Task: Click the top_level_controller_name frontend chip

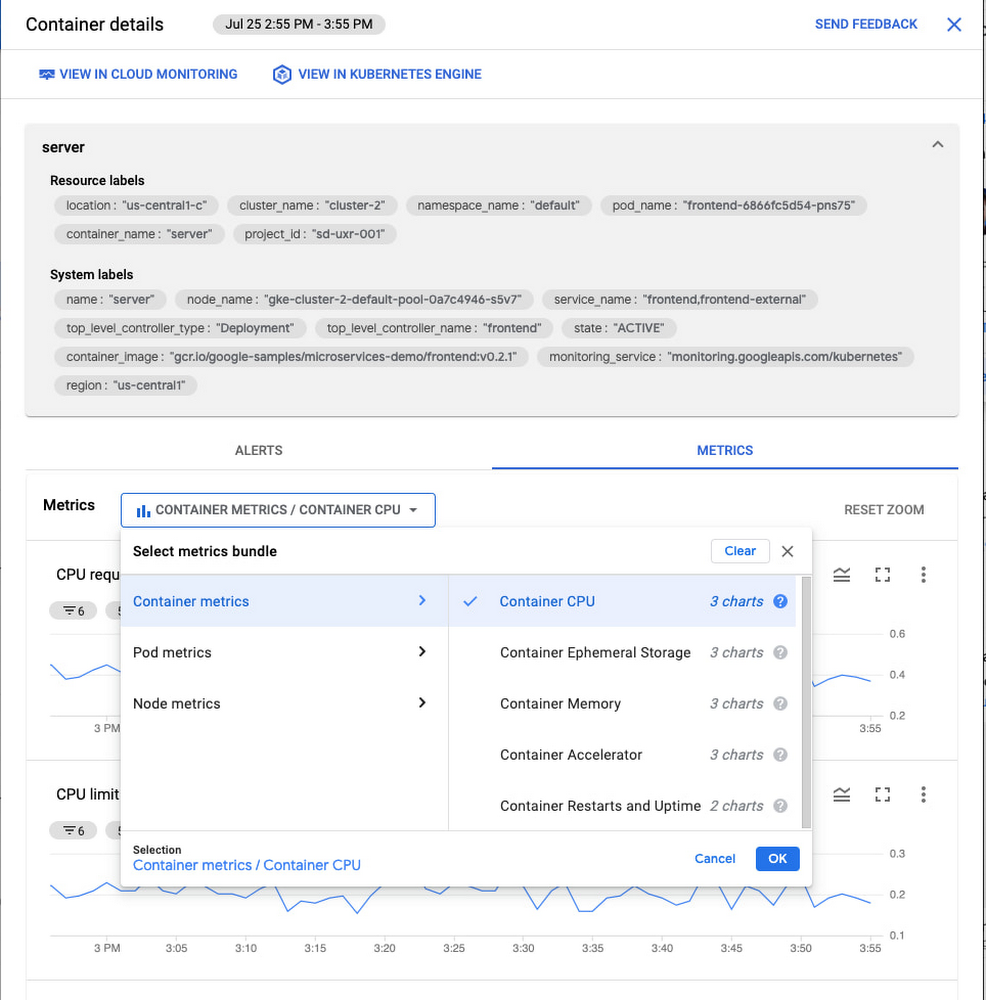Action: coord(434,328)
